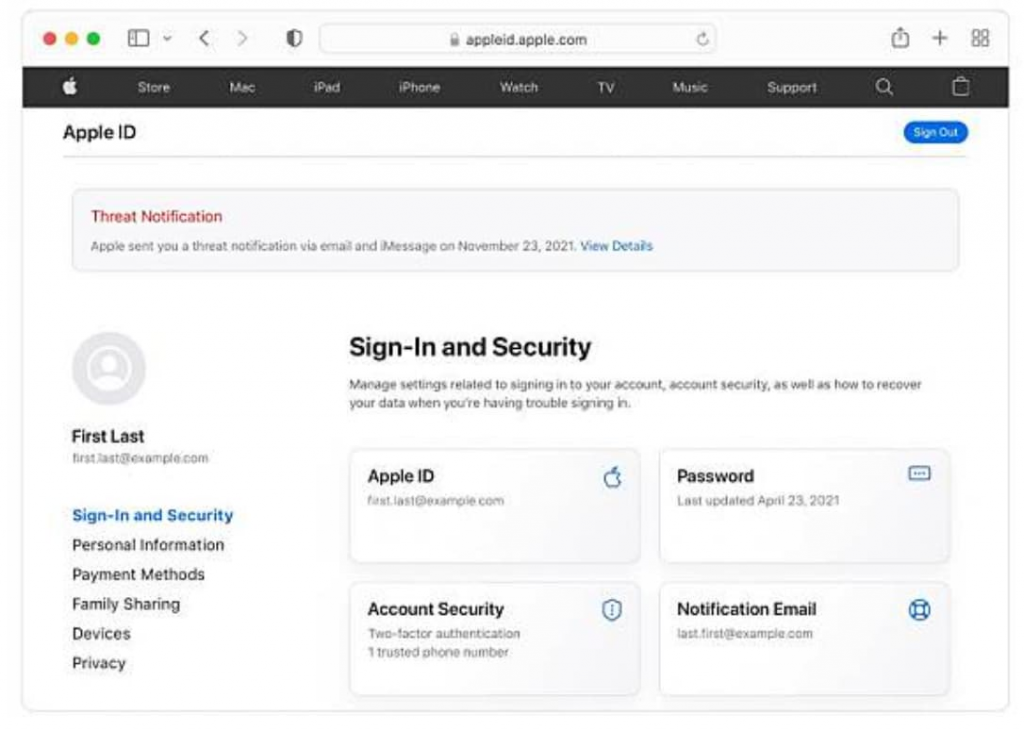Go back with Safari back arrow
Screen dimensions: 1024x730
(x=204, y=39)
